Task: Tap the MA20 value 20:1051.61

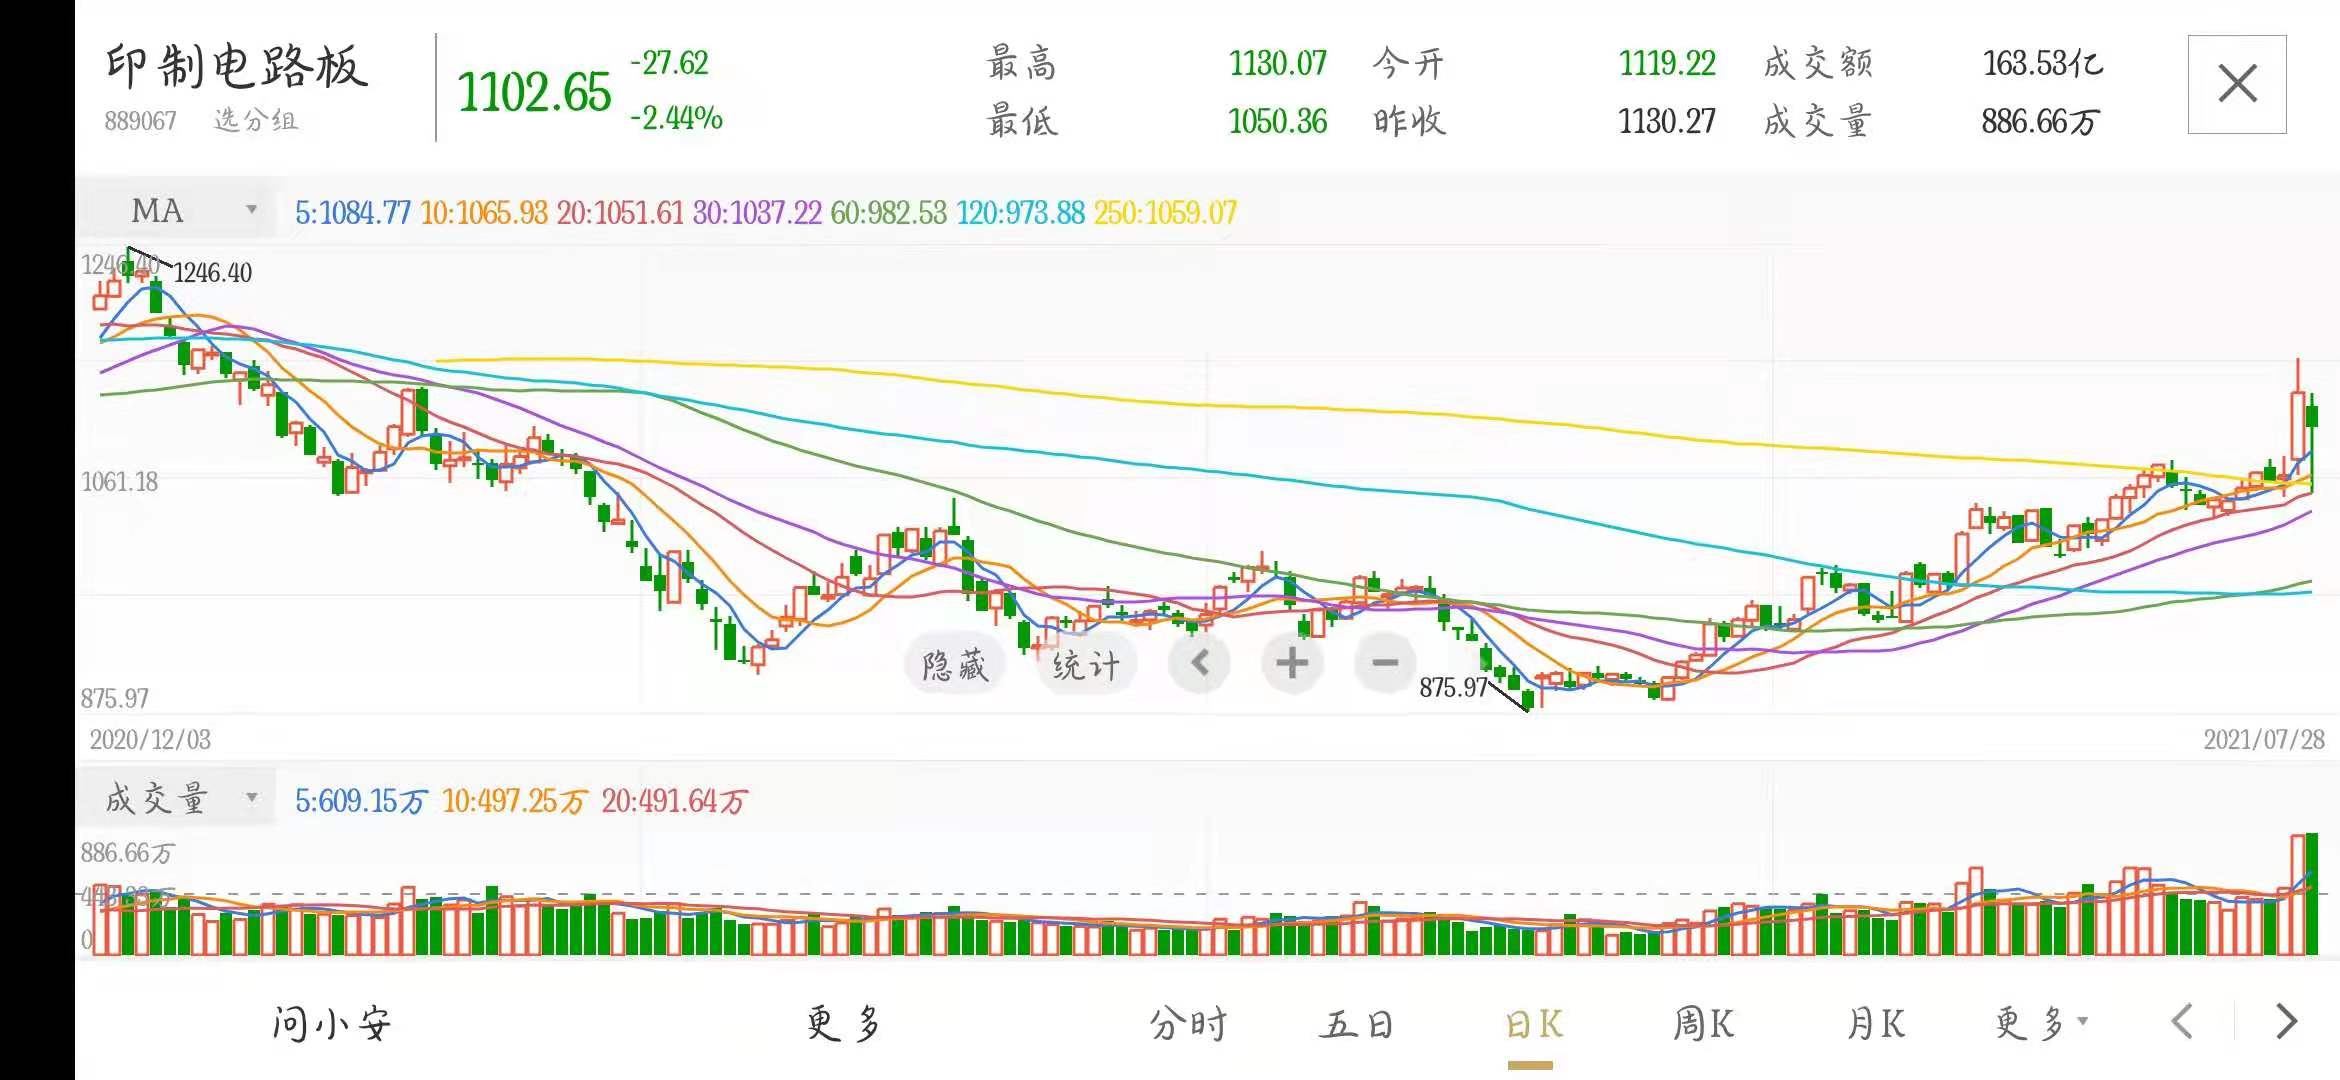Action: click(620, 212)
